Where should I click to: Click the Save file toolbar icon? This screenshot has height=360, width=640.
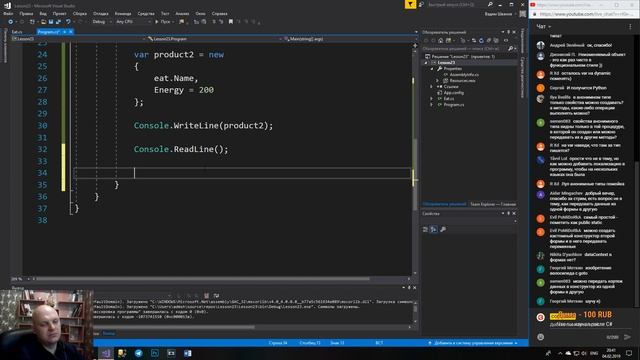pyautogui.click(x=51, y=22)
